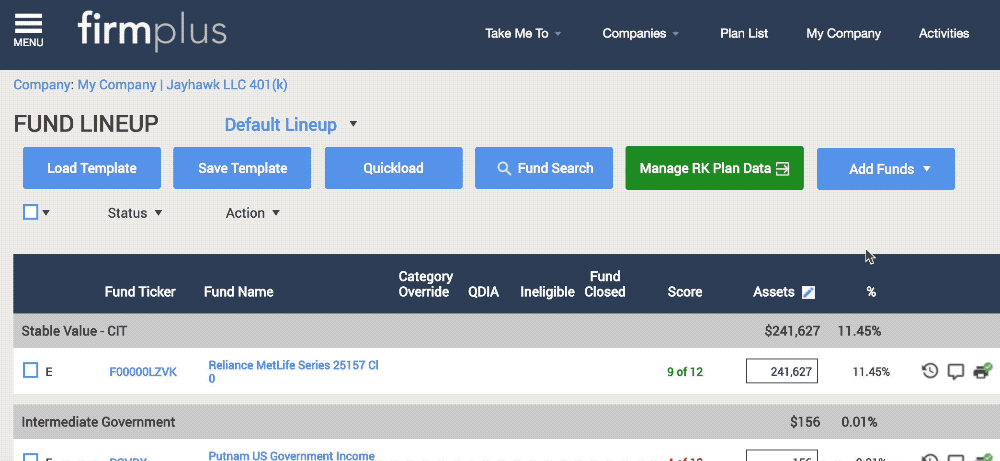Click the Save Template button
Image resolution: width=1000 pixels, height=461 pixels.
[242, 168]
